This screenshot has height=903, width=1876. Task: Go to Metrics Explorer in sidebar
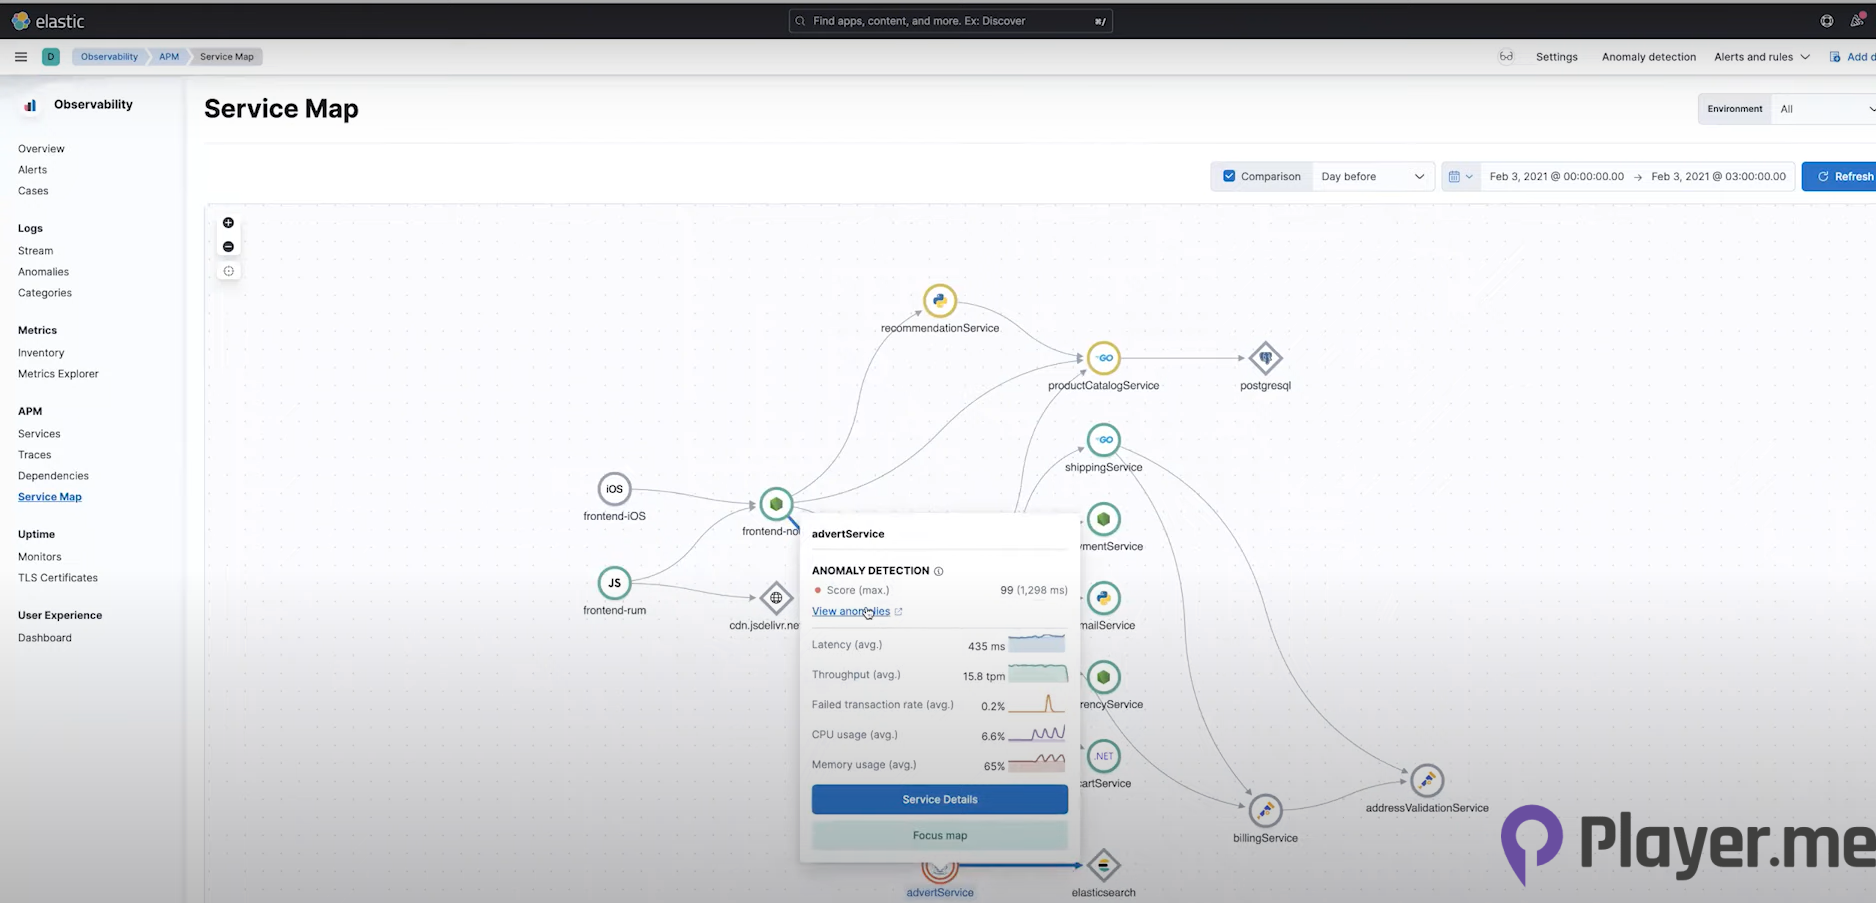tap(58, 374)
